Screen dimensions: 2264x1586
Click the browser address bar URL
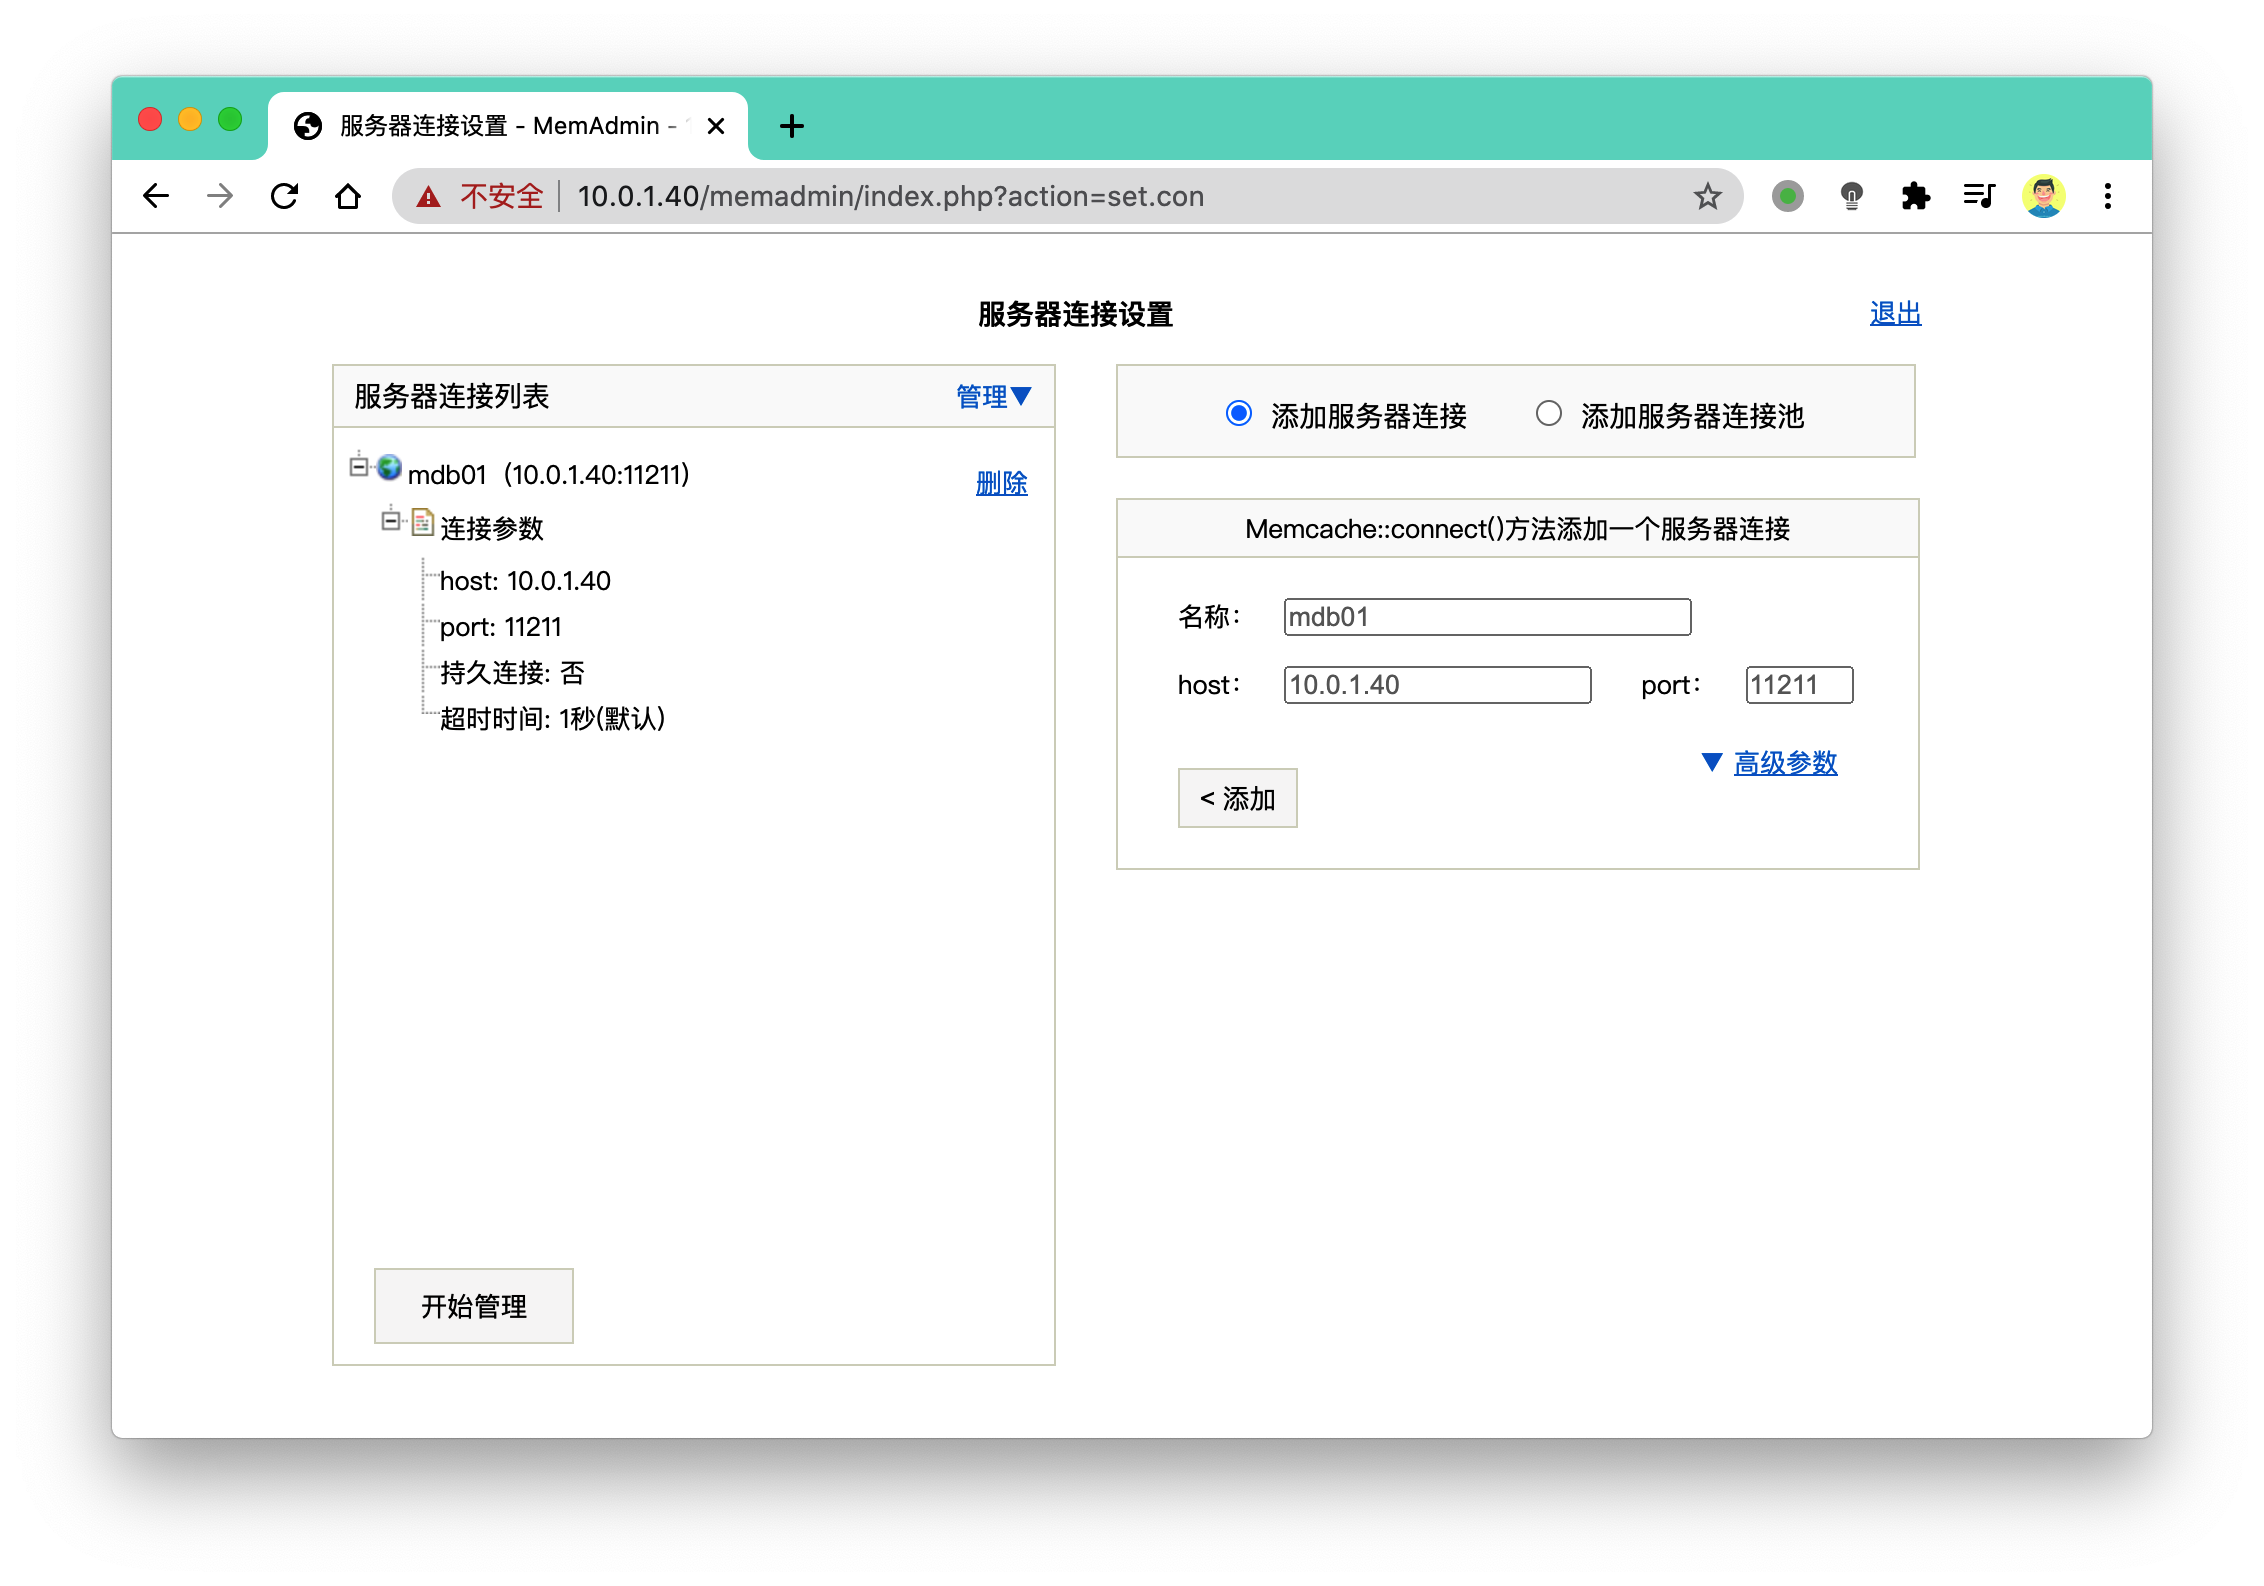coord(890,196)
